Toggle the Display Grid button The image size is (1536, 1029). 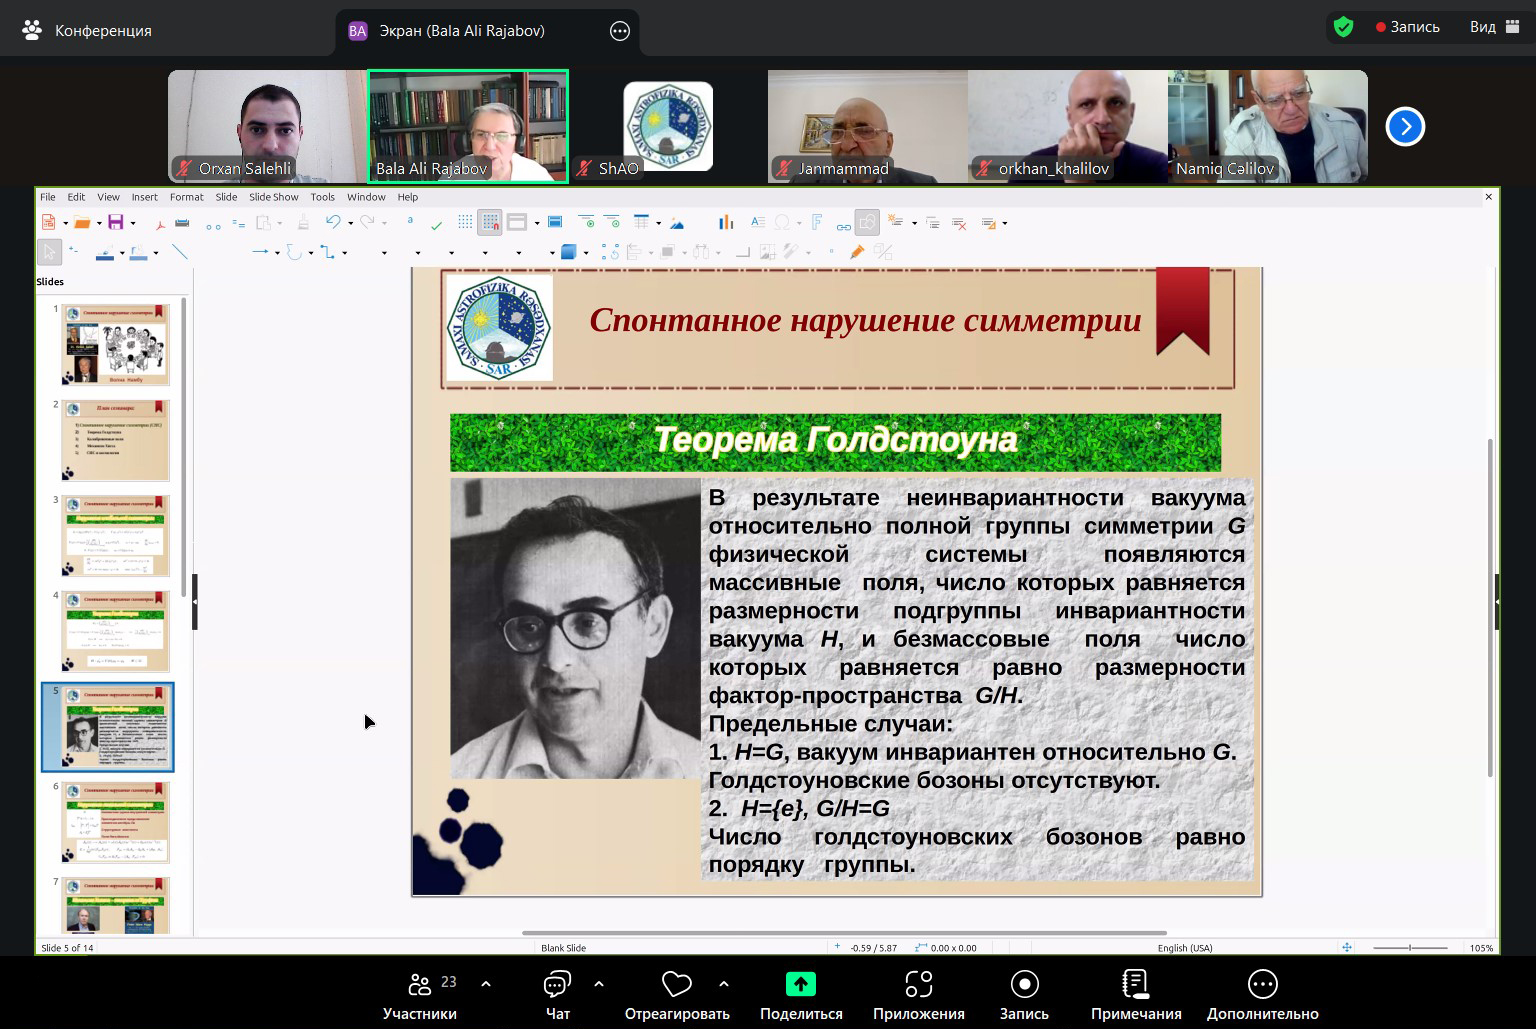coord(465,223)
